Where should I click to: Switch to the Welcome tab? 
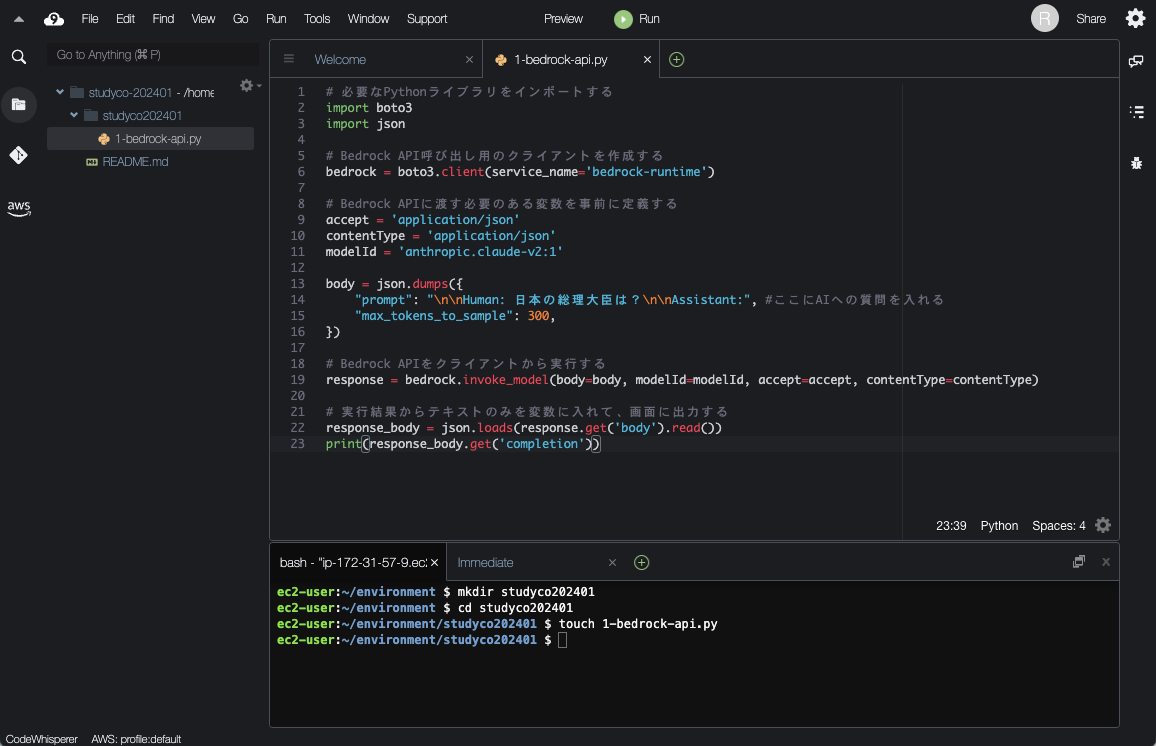coord(340,59)
